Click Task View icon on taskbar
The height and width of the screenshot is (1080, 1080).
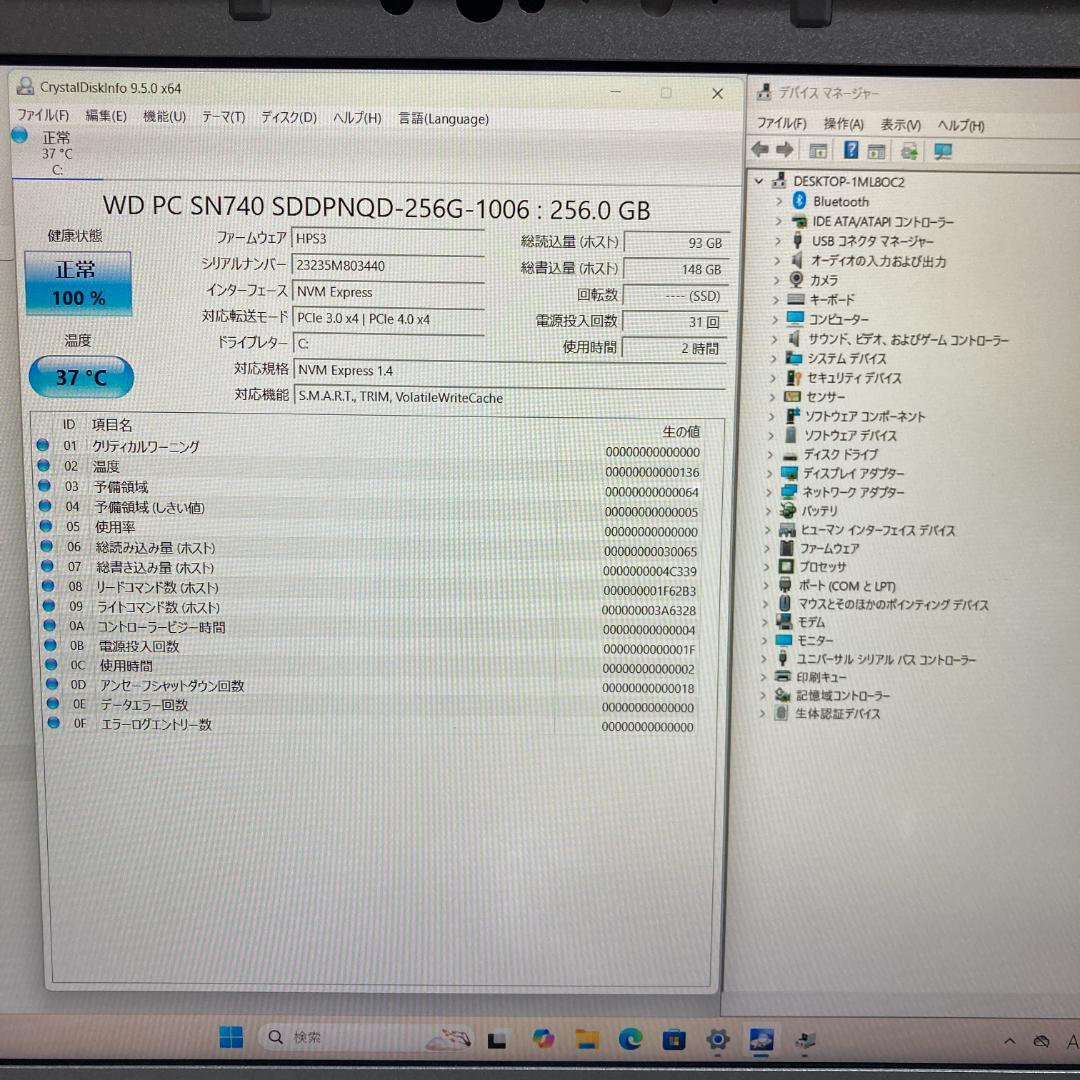click(497, 1039)
